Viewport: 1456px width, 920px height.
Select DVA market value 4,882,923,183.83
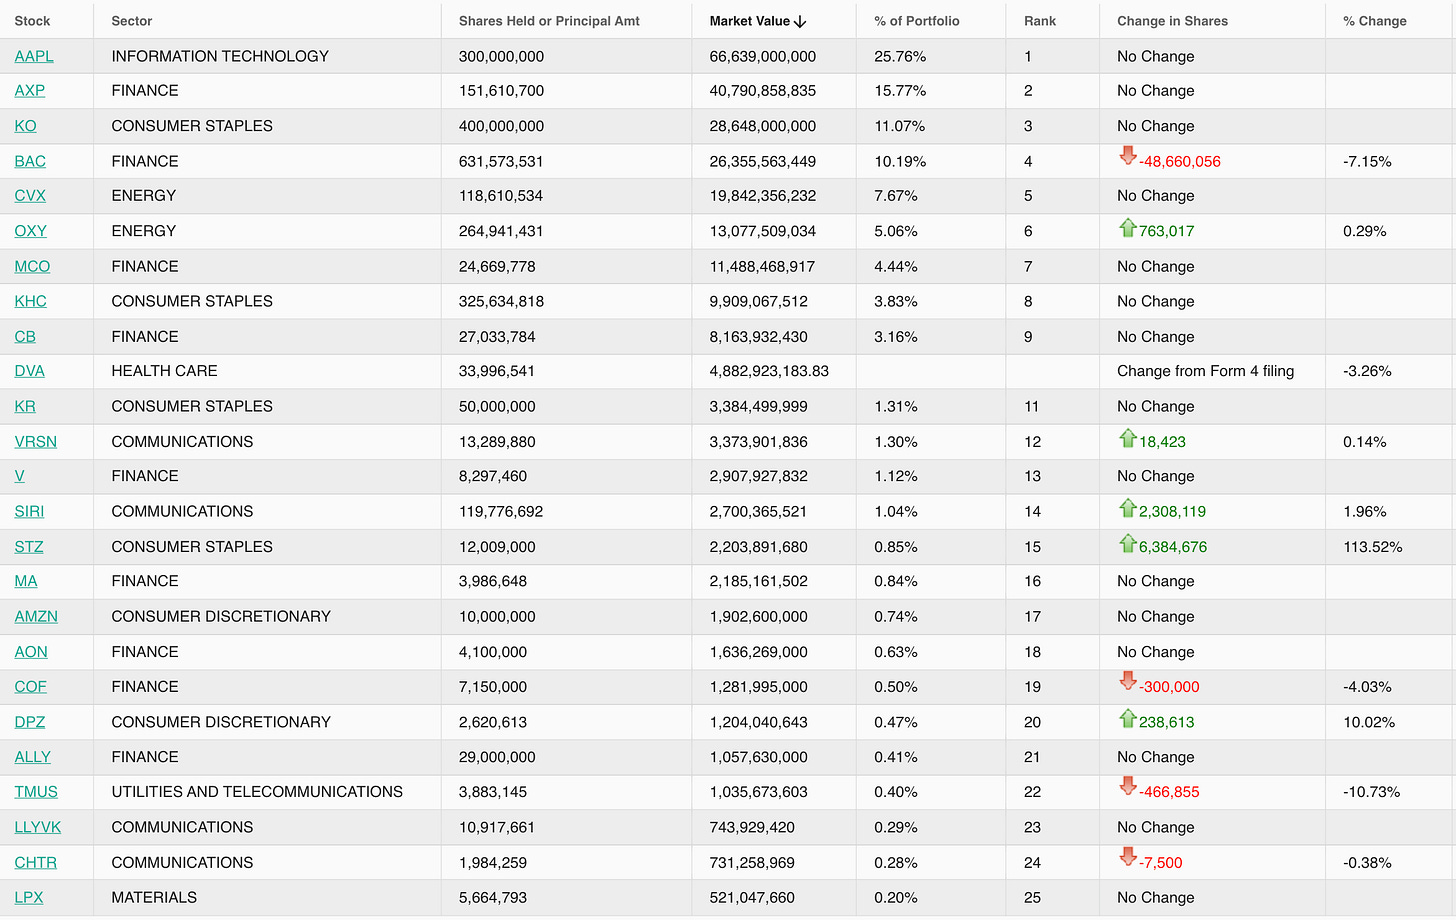click(769, 371)
